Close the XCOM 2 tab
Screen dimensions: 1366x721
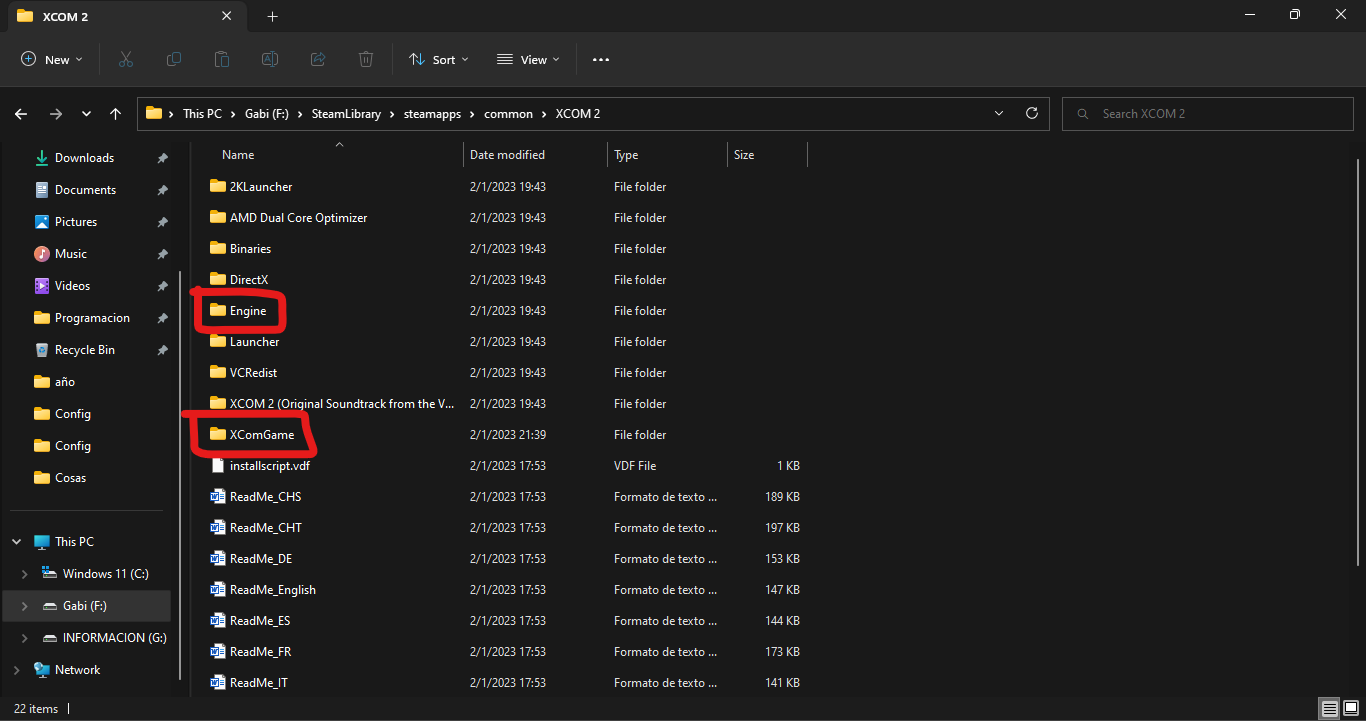pos(227,16)
